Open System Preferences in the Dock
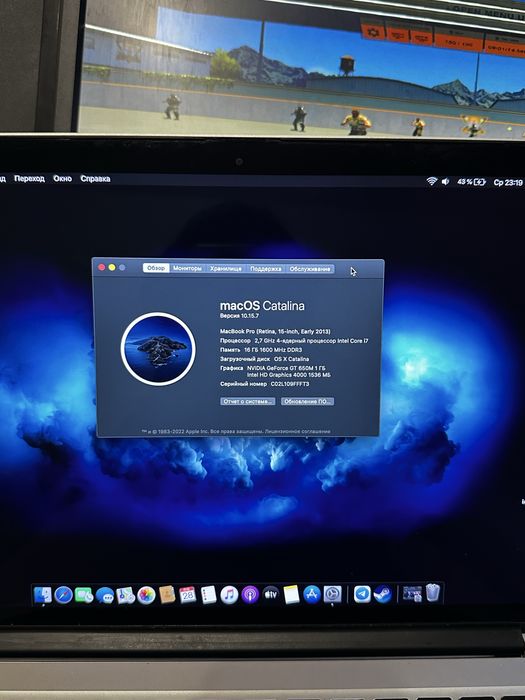This screenshot has height=700, width=525. click(333, 594)
